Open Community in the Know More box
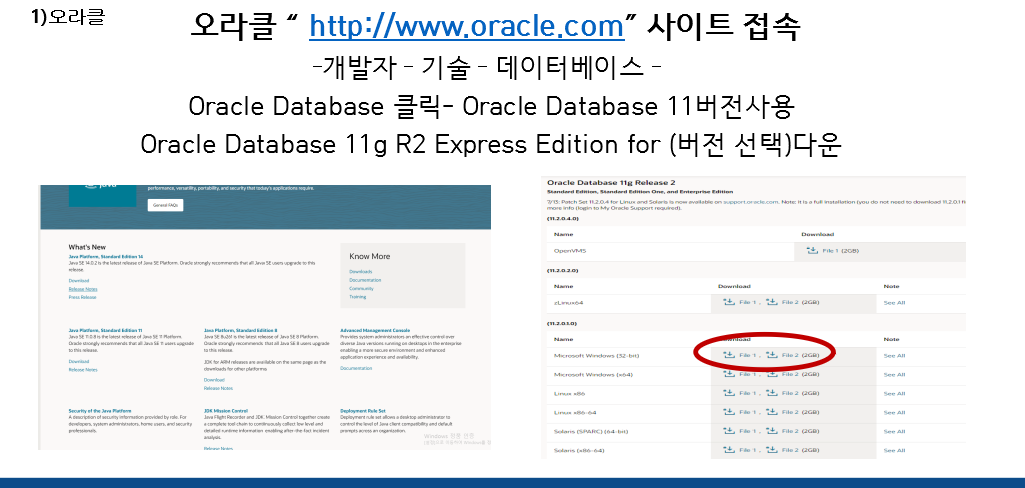 coord(361,288)
